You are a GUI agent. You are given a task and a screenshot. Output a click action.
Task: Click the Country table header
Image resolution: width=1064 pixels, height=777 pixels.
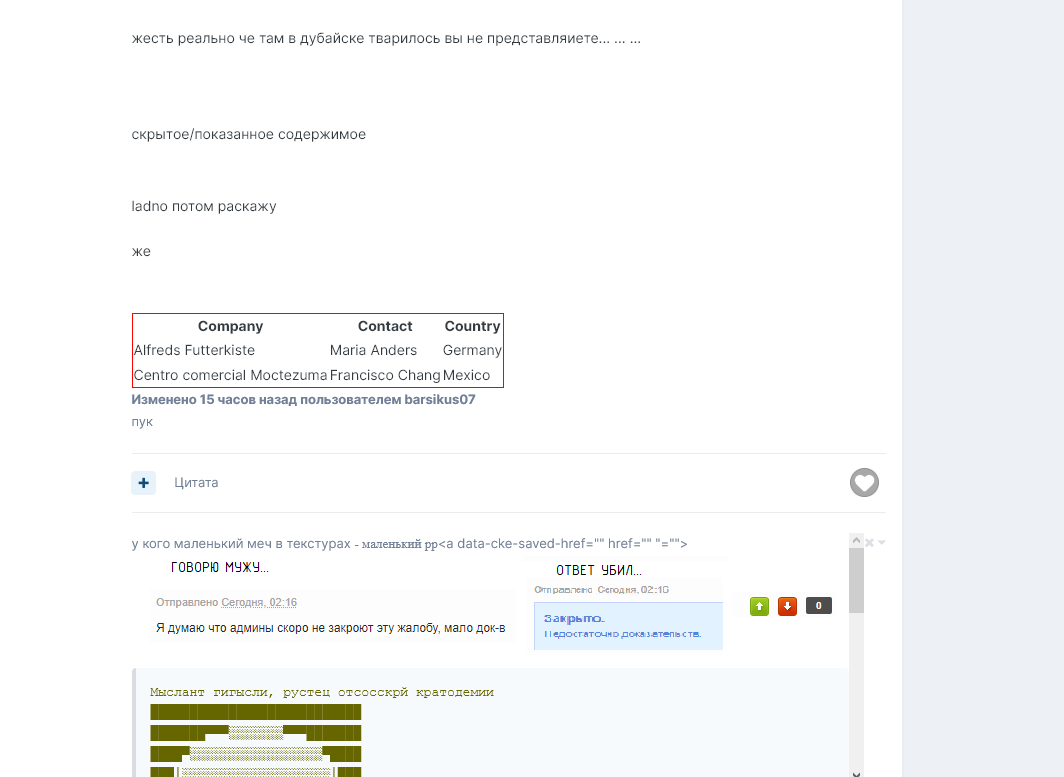(472, 326)
